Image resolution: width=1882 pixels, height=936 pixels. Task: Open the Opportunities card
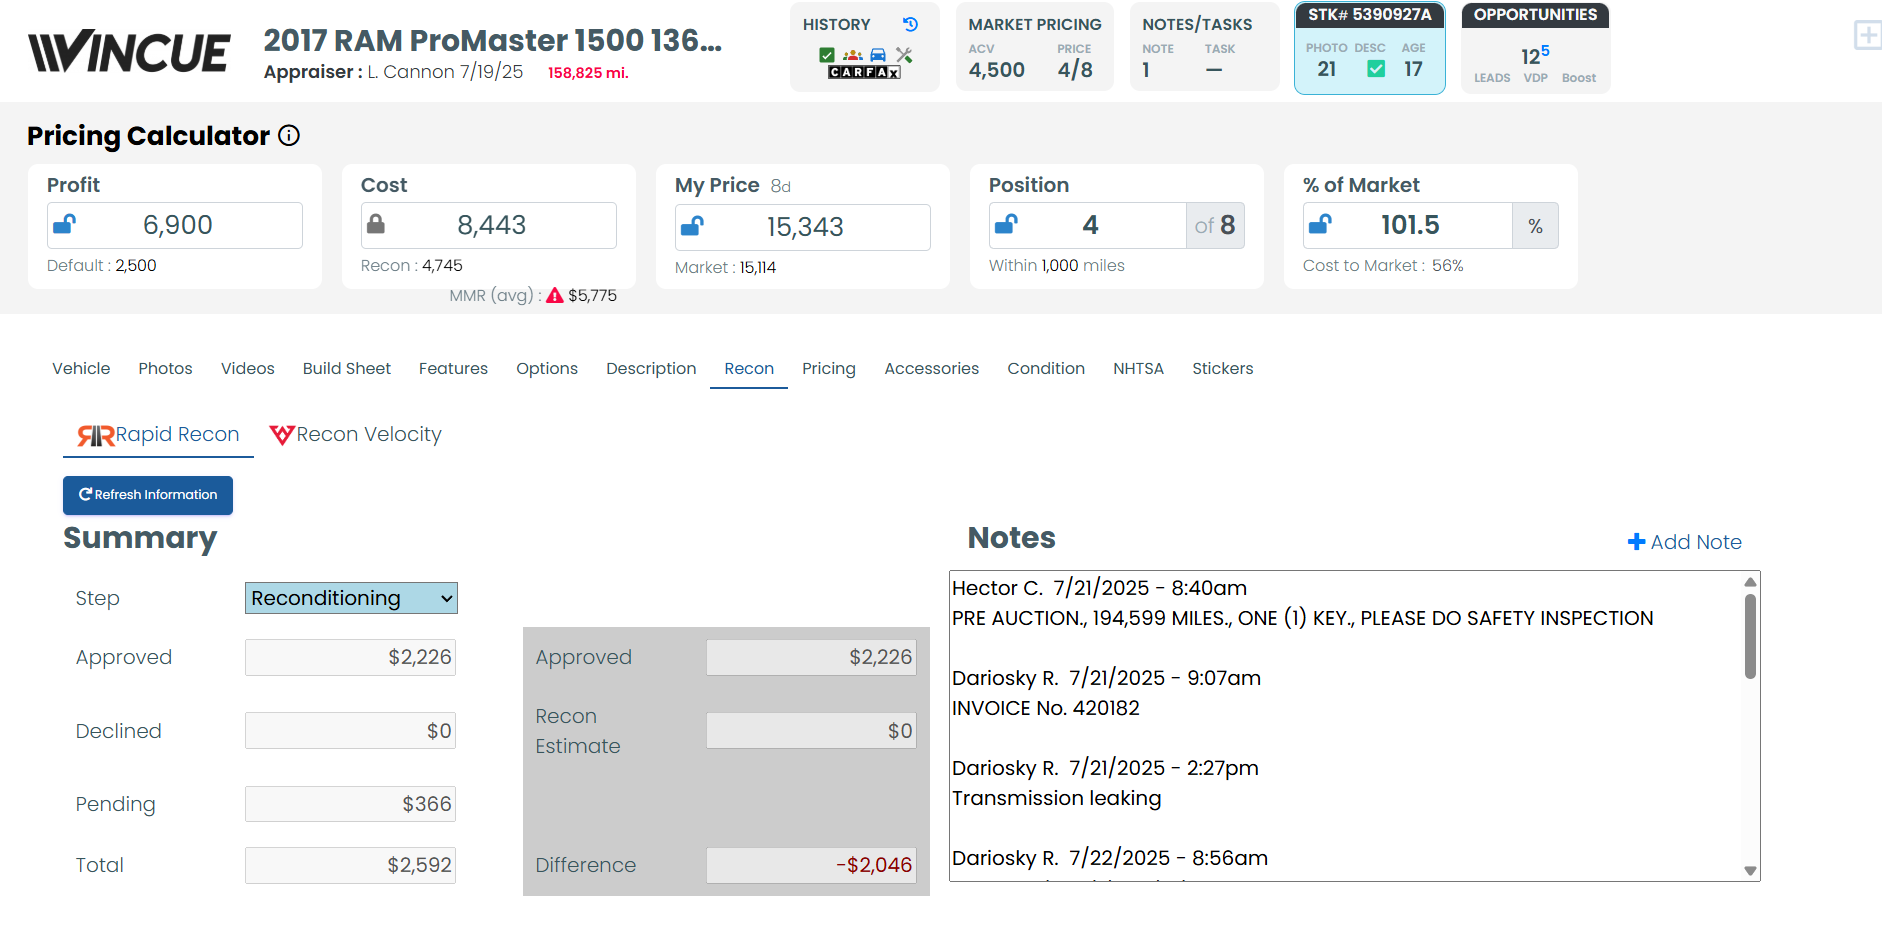[1536, 48]
